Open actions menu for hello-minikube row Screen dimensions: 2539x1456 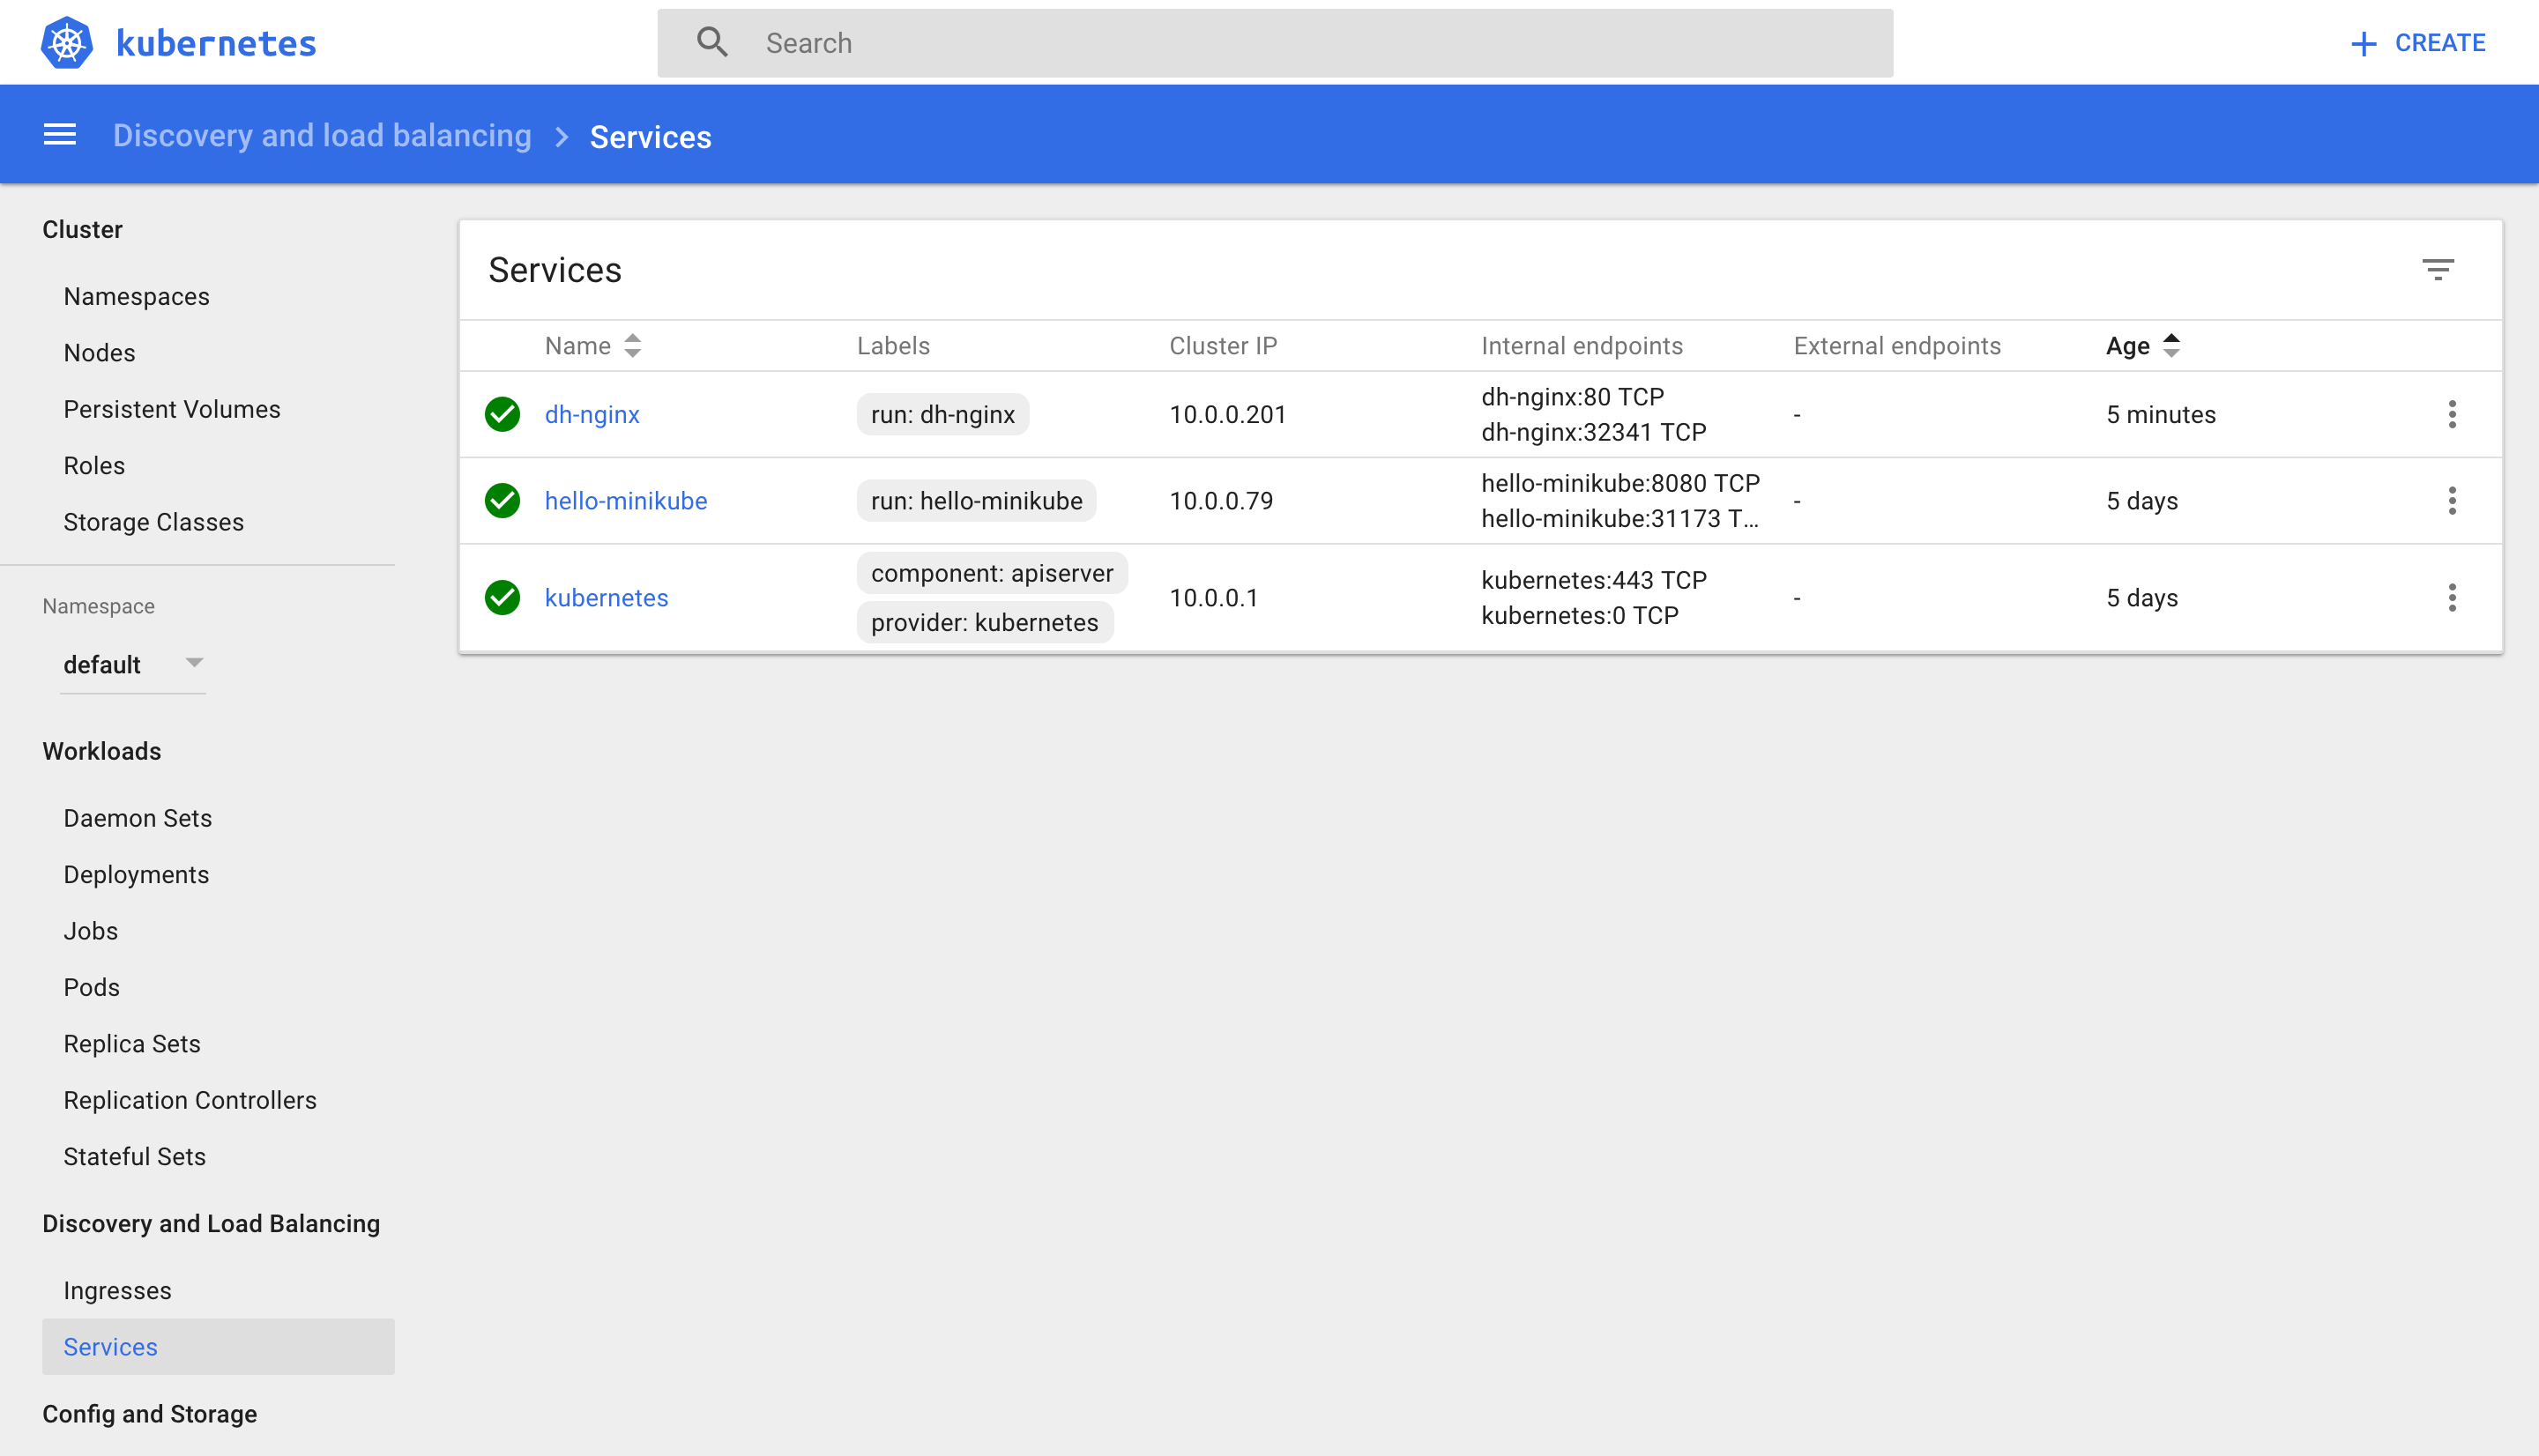click(x=2451, y=500)
